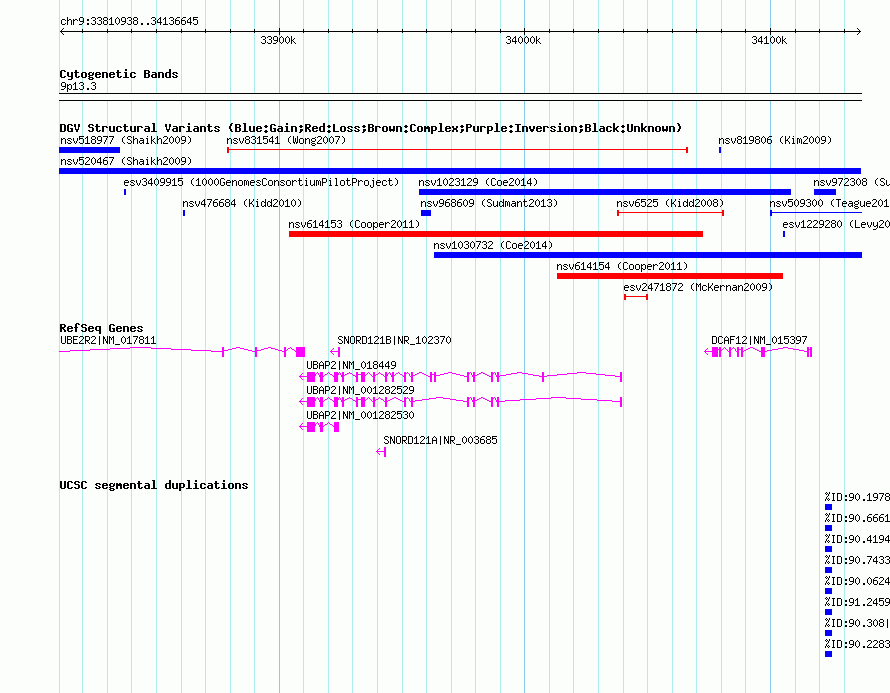Click the %ID:90.2283 segmental duplication block
The image size is (890, 693).
click(828, 654)
